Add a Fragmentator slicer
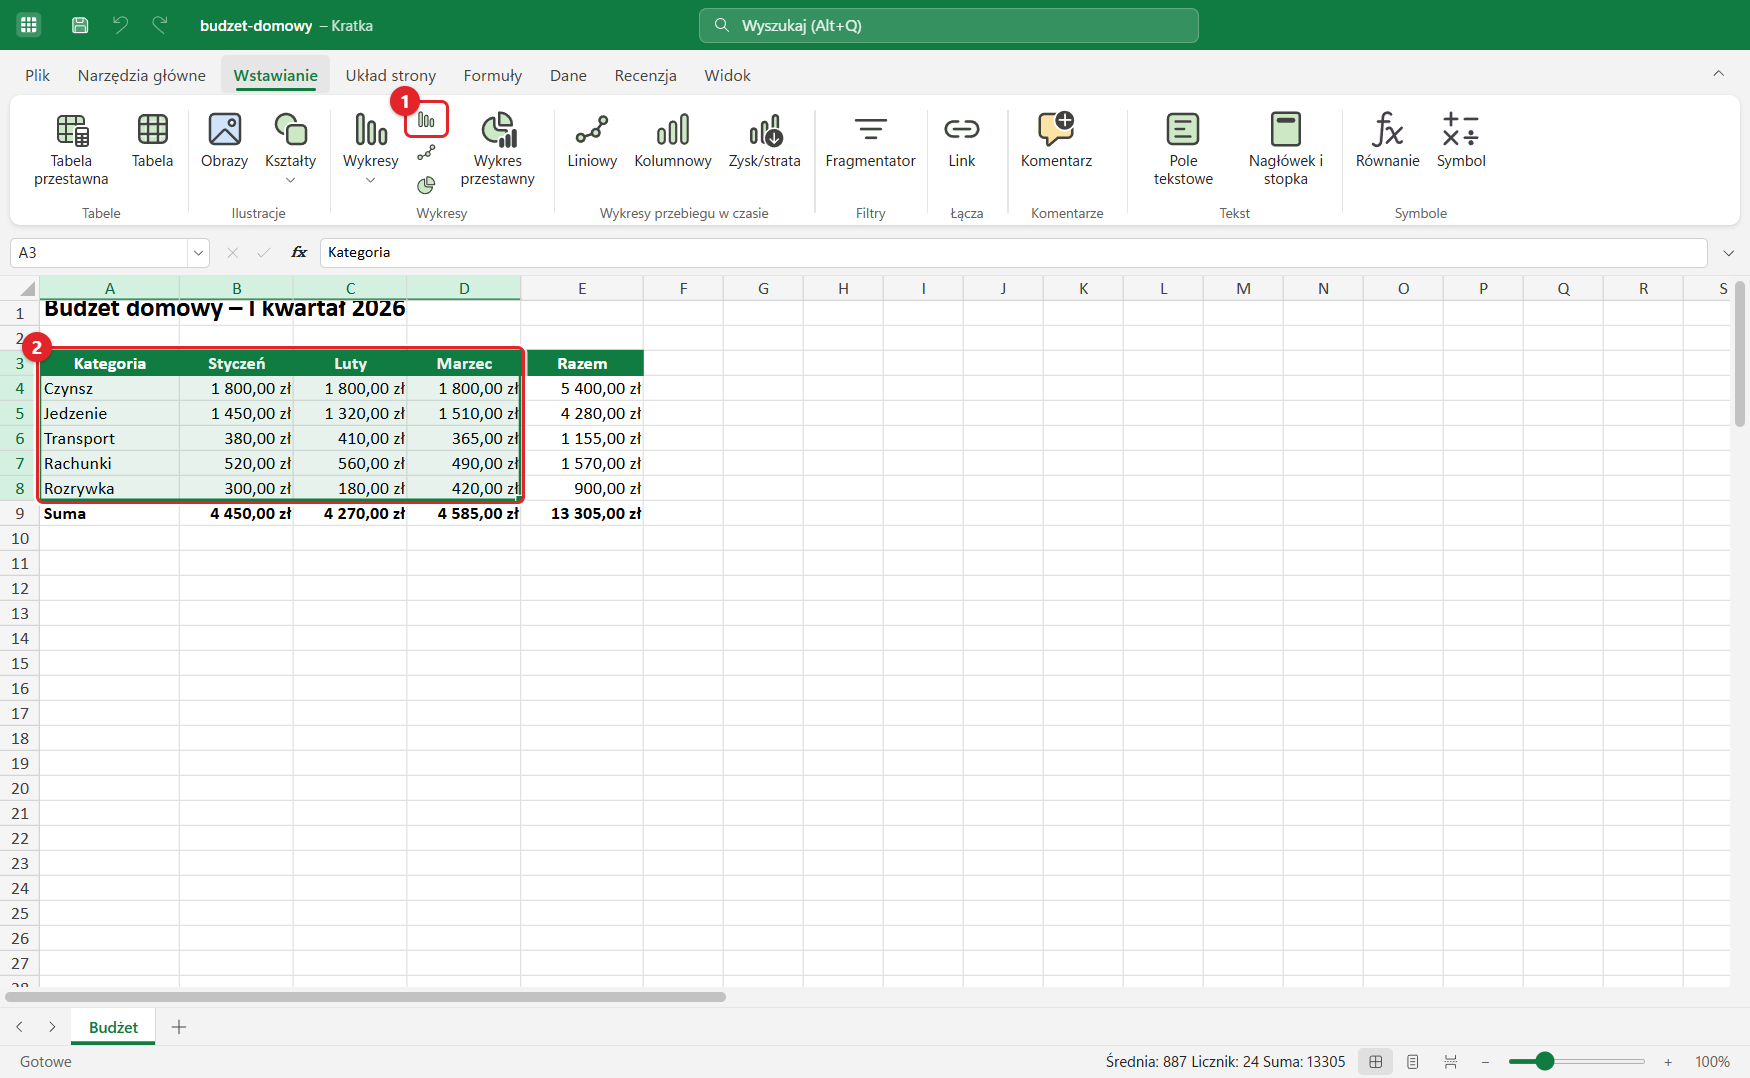This screenshot has width=1750, height=1078. pos(871,140)
